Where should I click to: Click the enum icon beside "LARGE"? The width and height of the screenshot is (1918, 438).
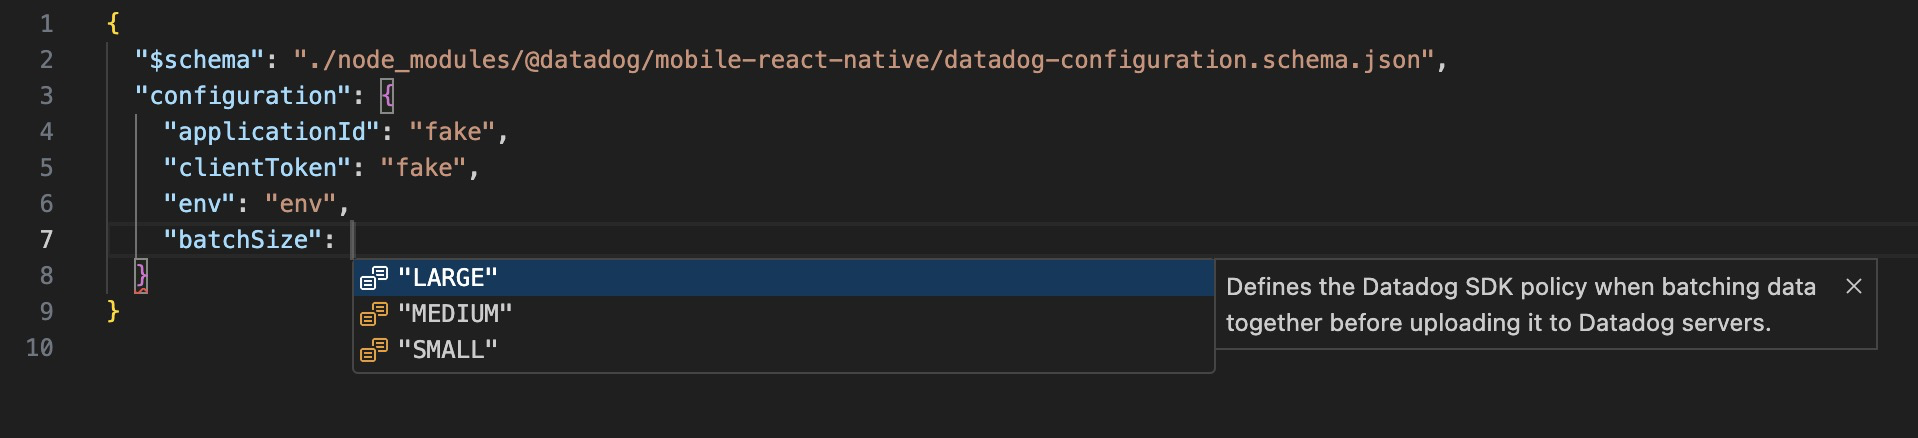(x=374, y=278)
